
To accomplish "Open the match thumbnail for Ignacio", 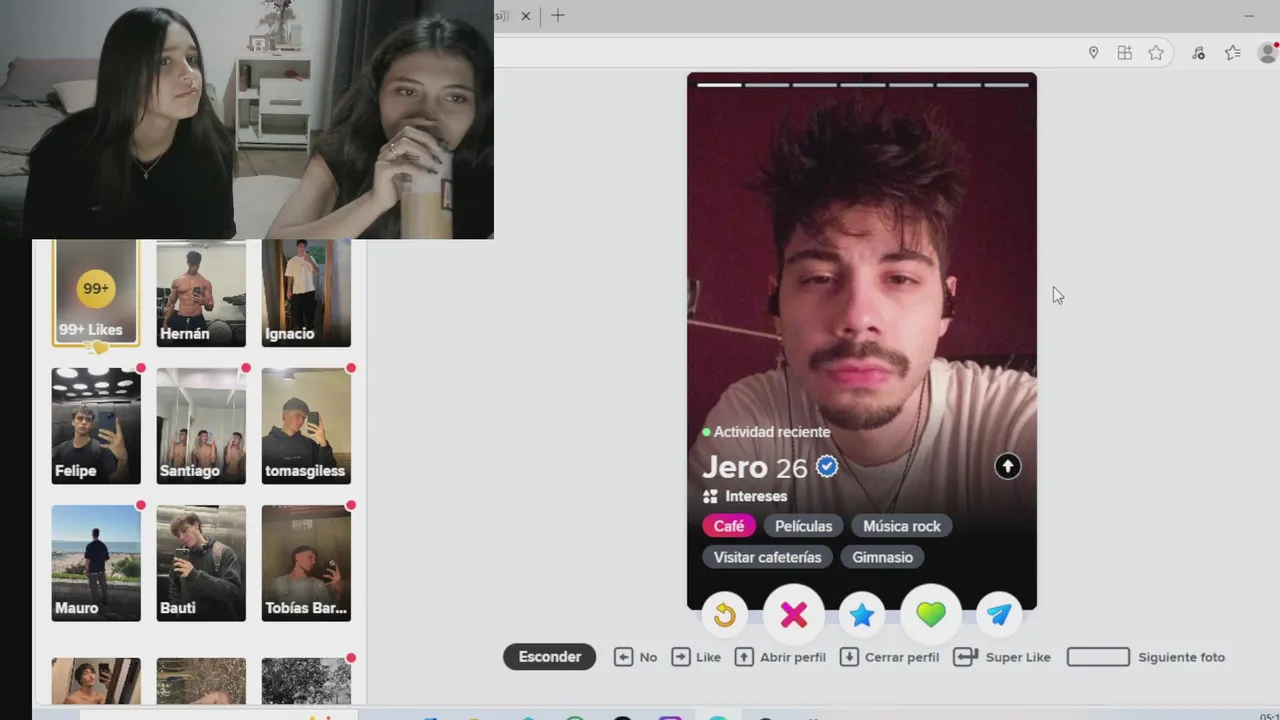I will (x=306, y=293).
